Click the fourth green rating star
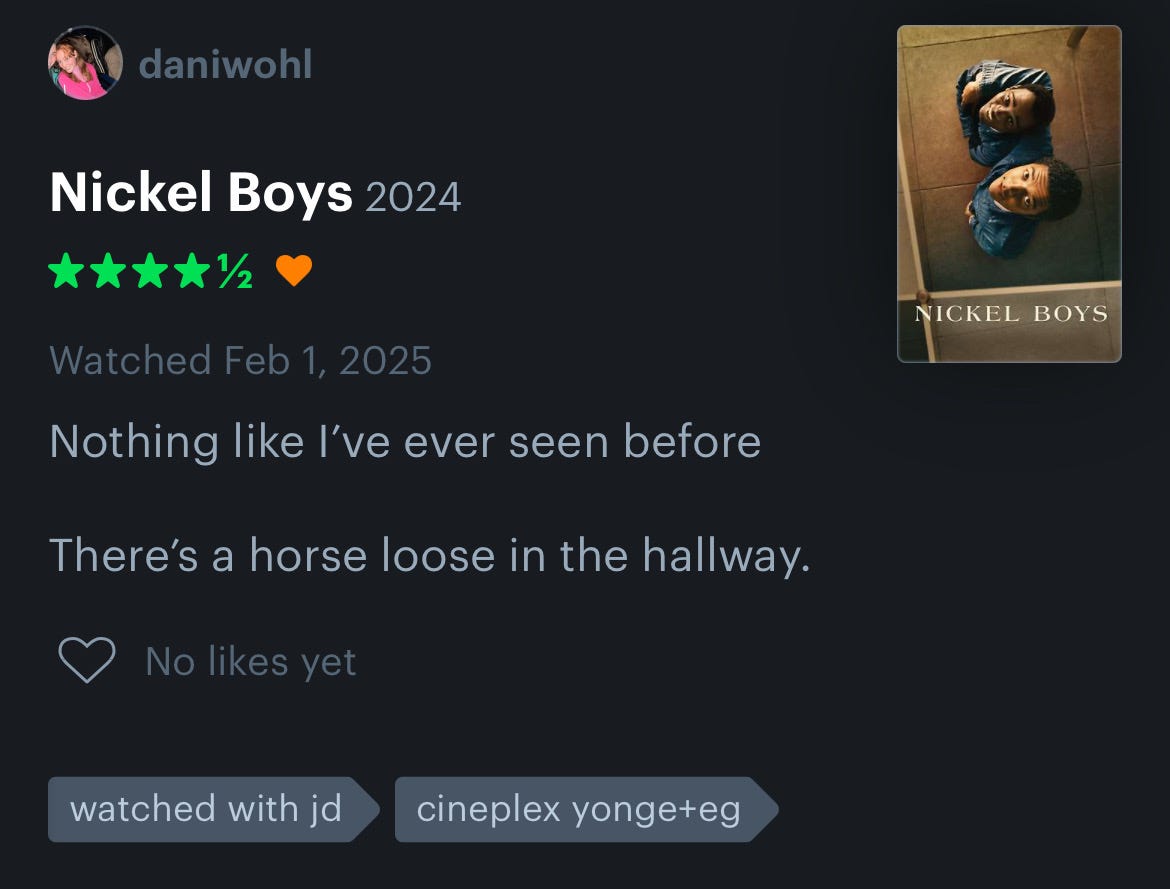The image size is (1170, 889). pyautogui.click(x=193, y=270)
